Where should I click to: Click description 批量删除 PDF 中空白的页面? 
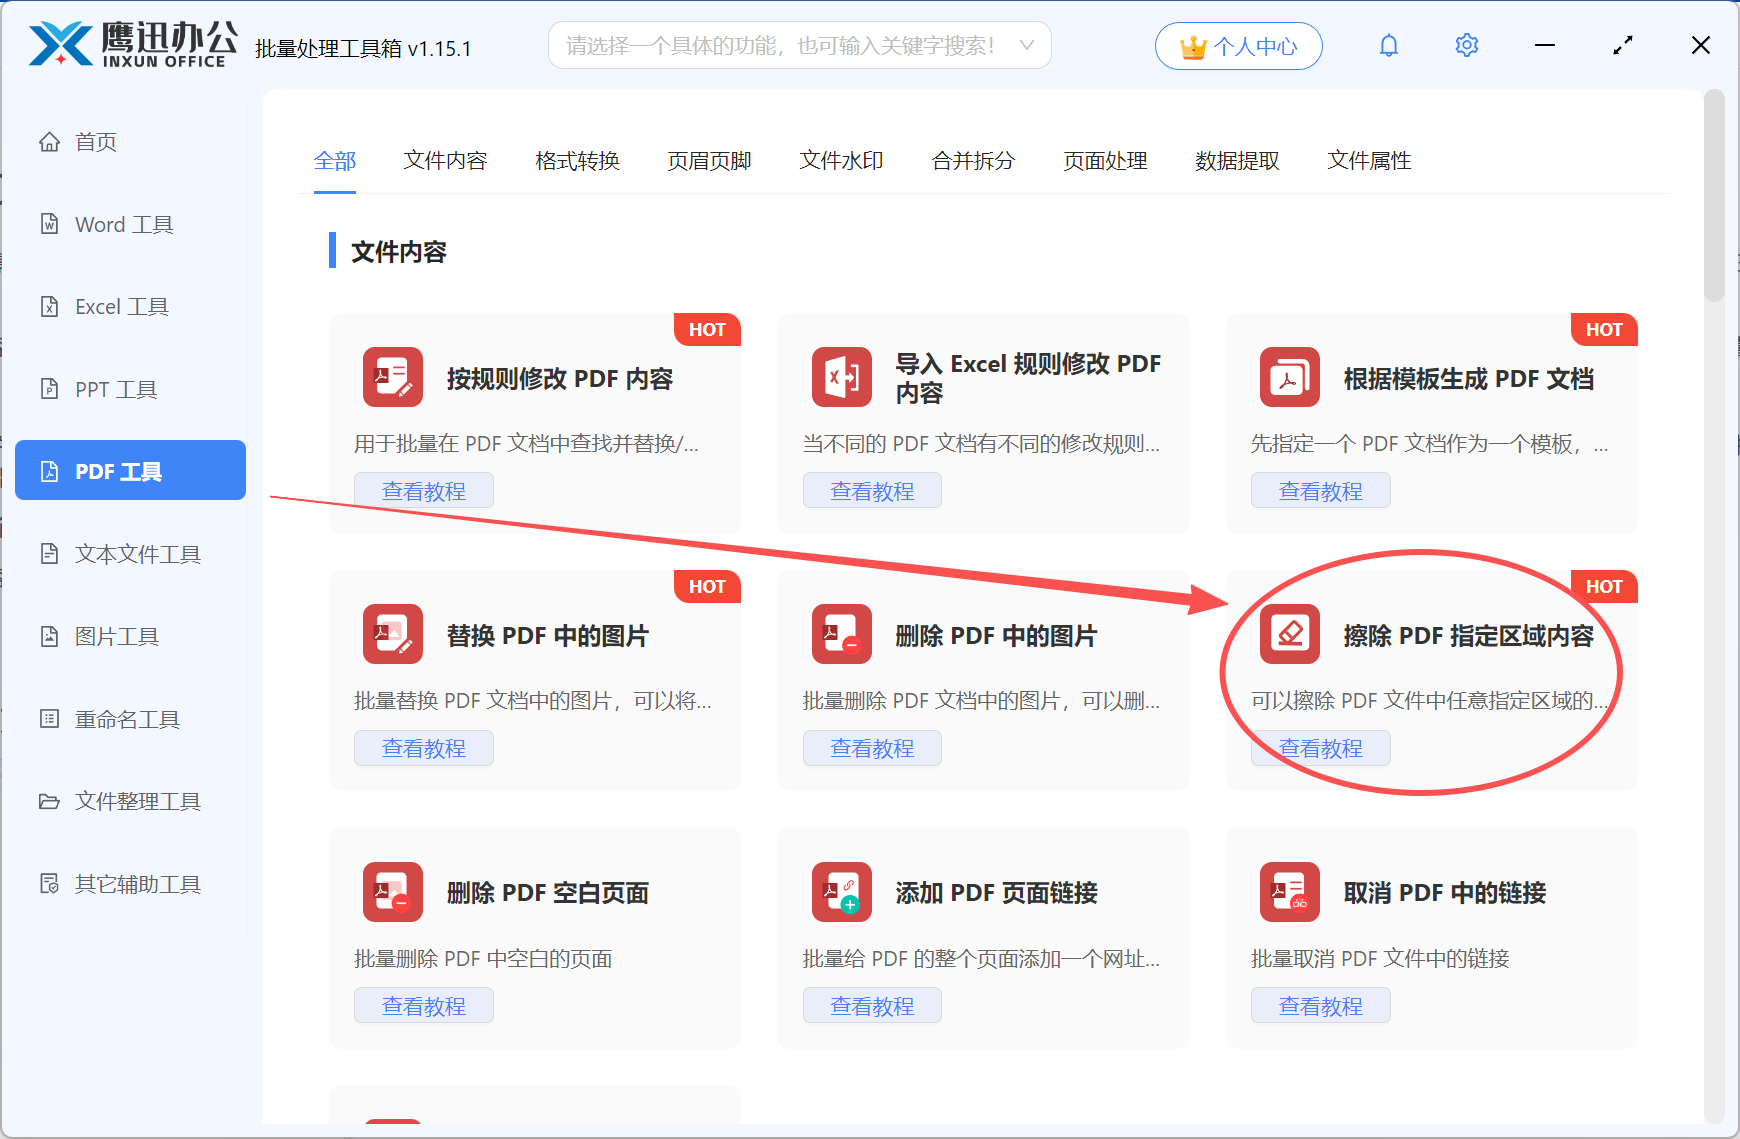pos(483,959)
